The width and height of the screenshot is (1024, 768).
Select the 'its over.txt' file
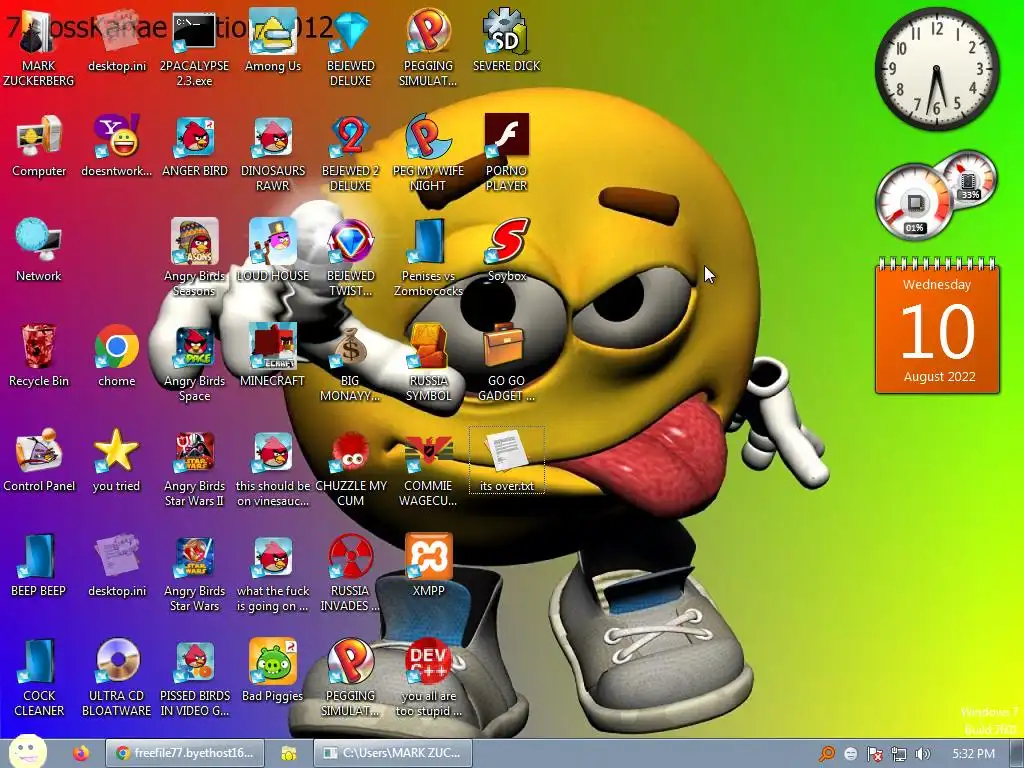(507, 460)
